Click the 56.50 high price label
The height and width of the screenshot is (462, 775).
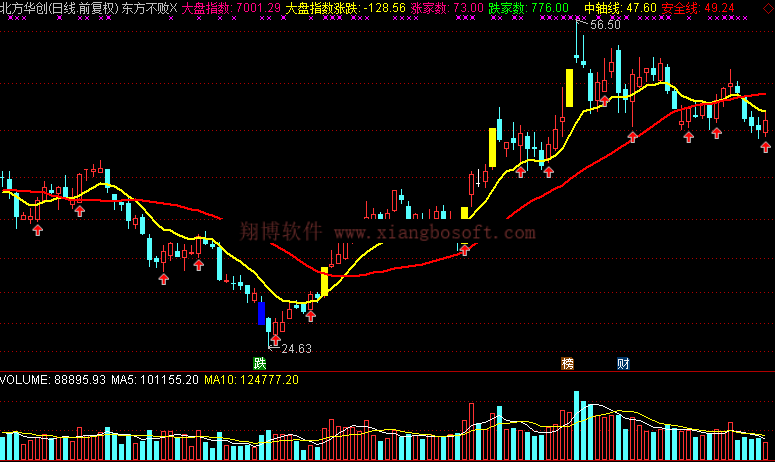[x=605, y=25]
